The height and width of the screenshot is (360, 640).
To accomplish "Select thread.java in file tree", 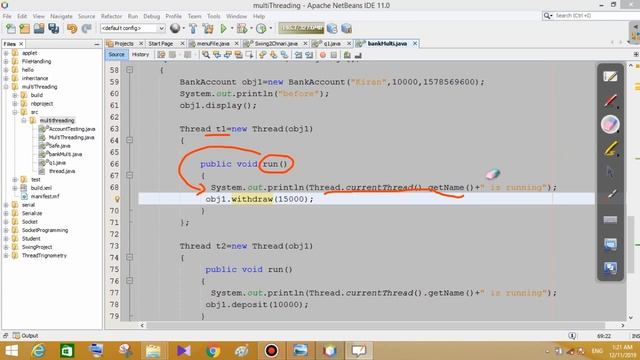I will (x=62, y=171).
